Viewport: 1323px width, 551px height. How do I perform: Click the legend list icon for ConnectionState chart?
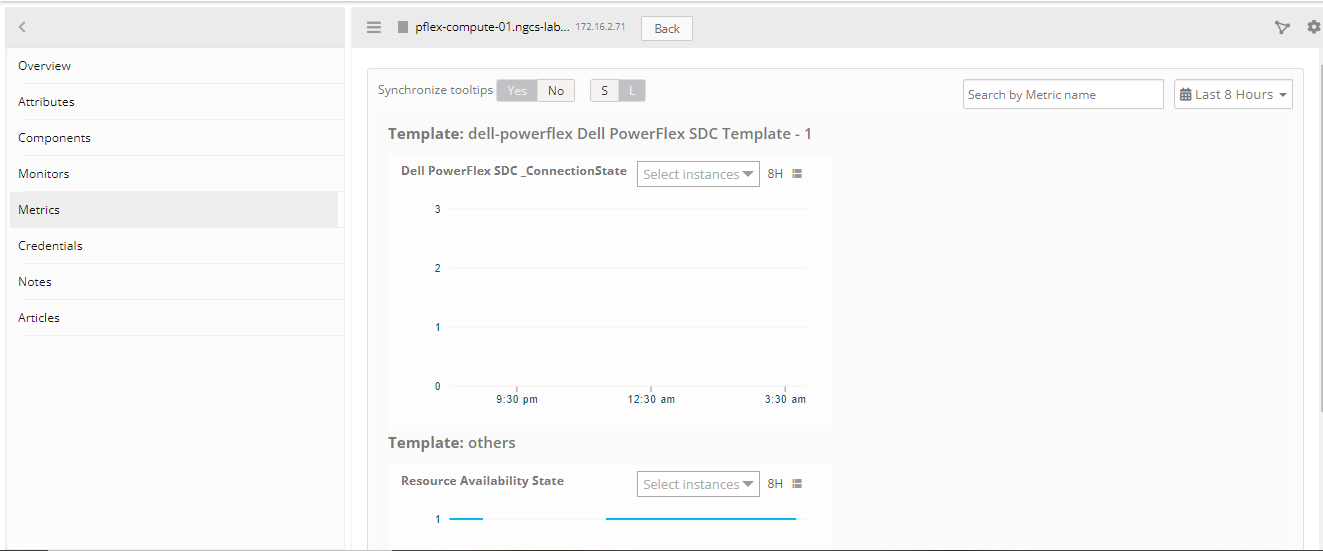pyautogui.click(x=797, y=174)
